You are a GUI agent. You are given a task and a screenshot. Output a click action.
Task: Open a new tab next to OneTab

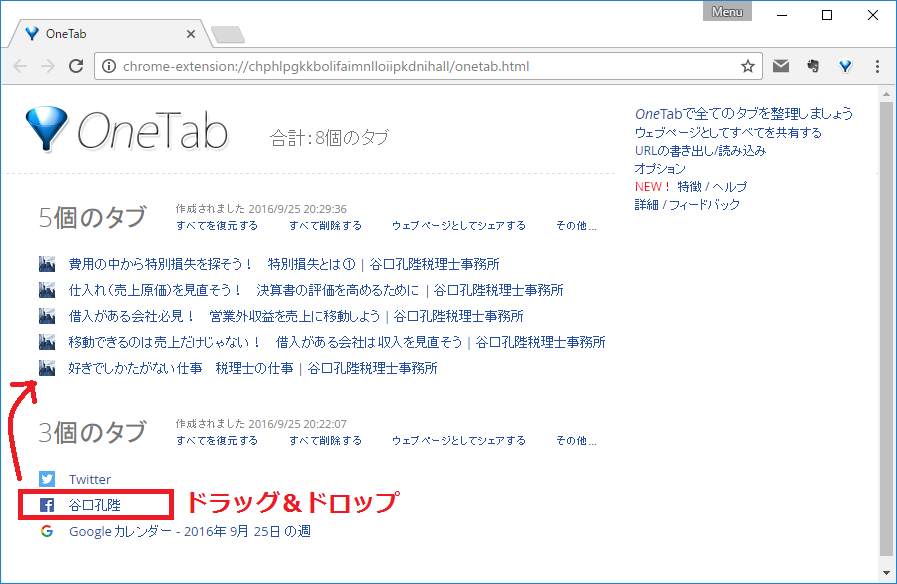(x=228, y=35)
